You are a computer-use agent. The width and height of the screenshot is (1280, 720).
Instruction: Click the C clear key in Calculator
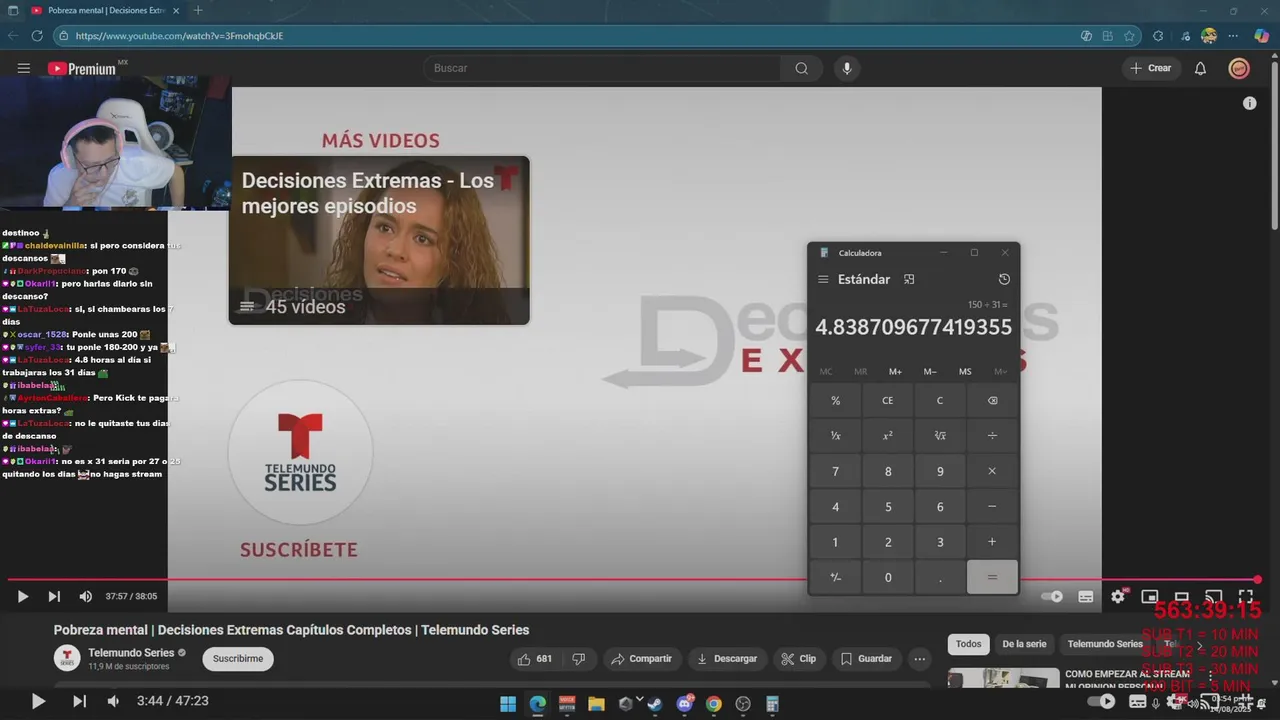pos(939,400)
